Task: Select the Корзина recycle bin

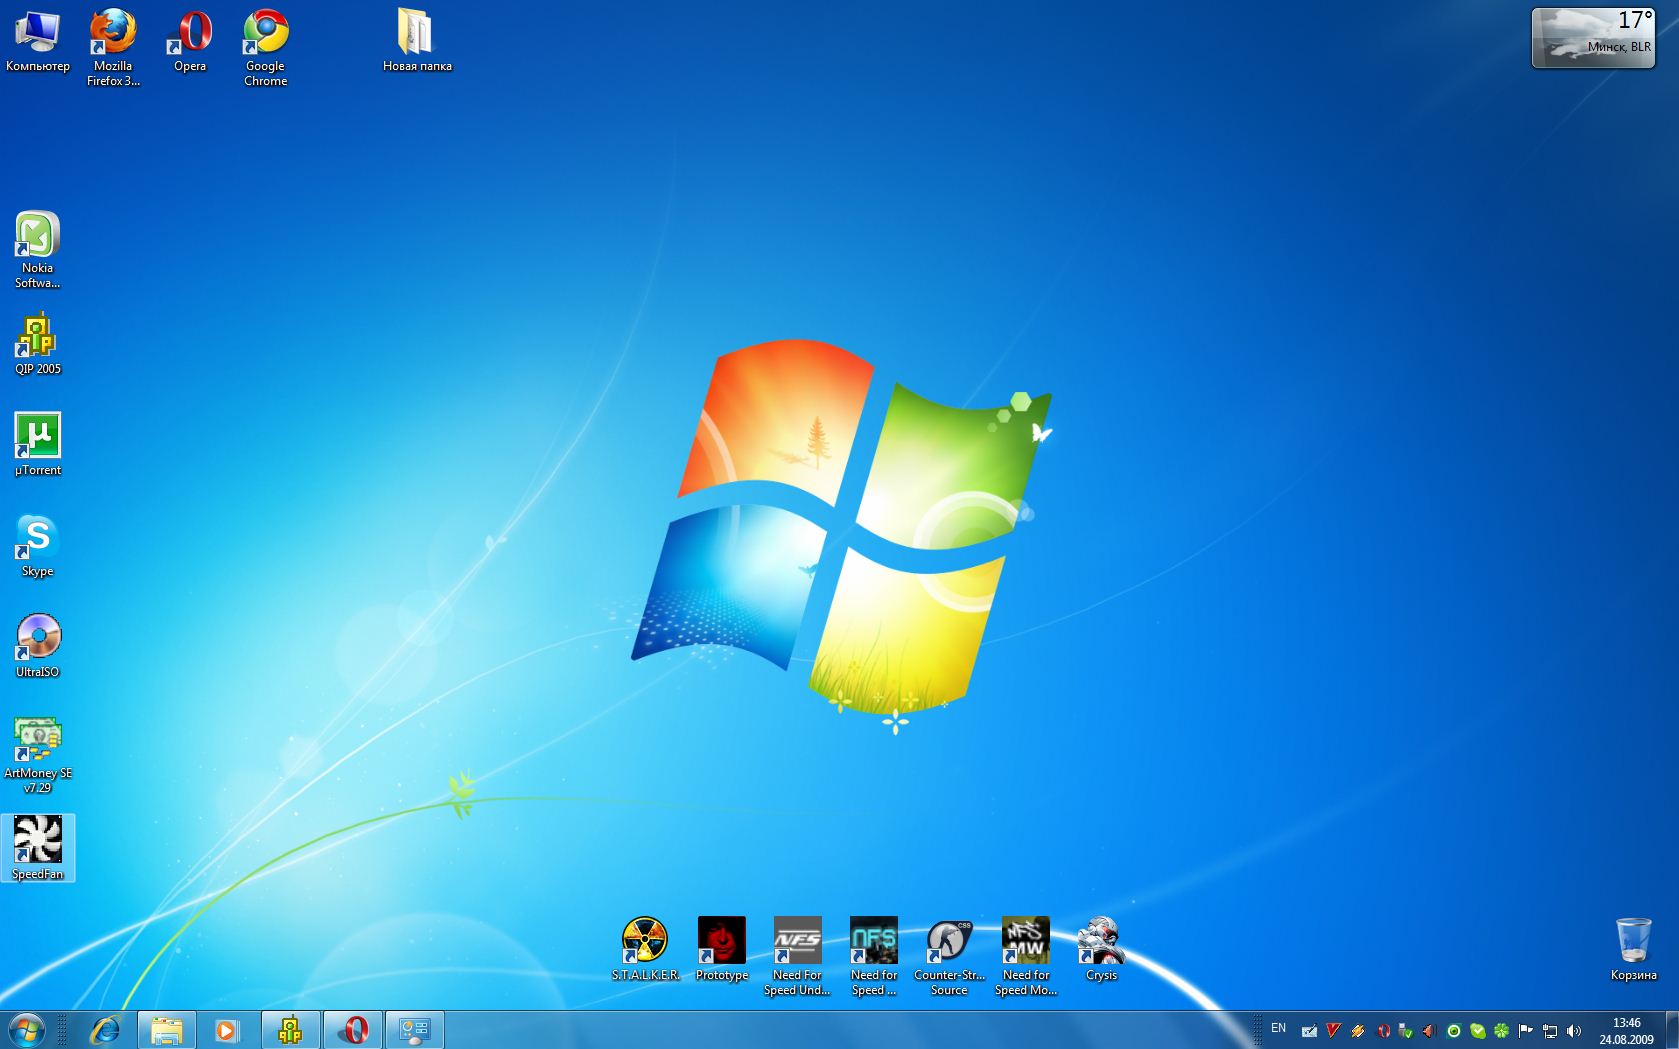Action: [x=1633, y=941]
